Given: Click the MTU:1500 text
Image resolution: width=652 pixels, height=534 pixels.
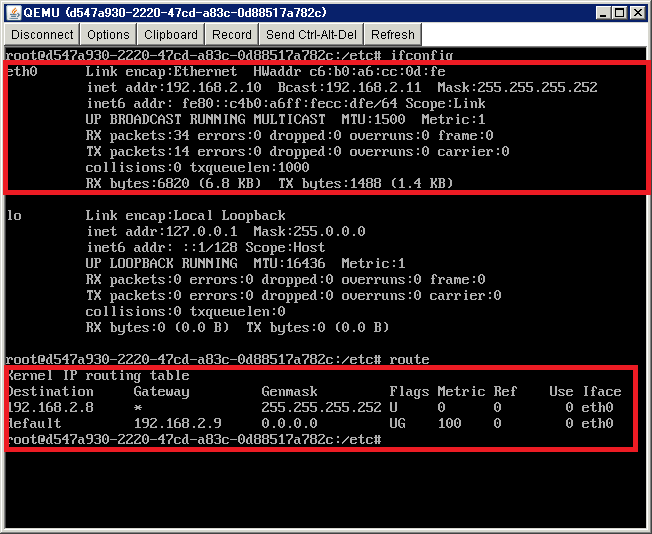Looking at the screenshot, I should tap(373, 119).
